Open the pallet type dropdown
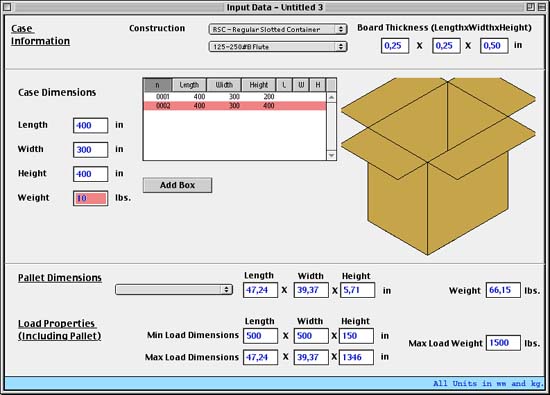The image size is (550, 395). (x=174, y=289)
